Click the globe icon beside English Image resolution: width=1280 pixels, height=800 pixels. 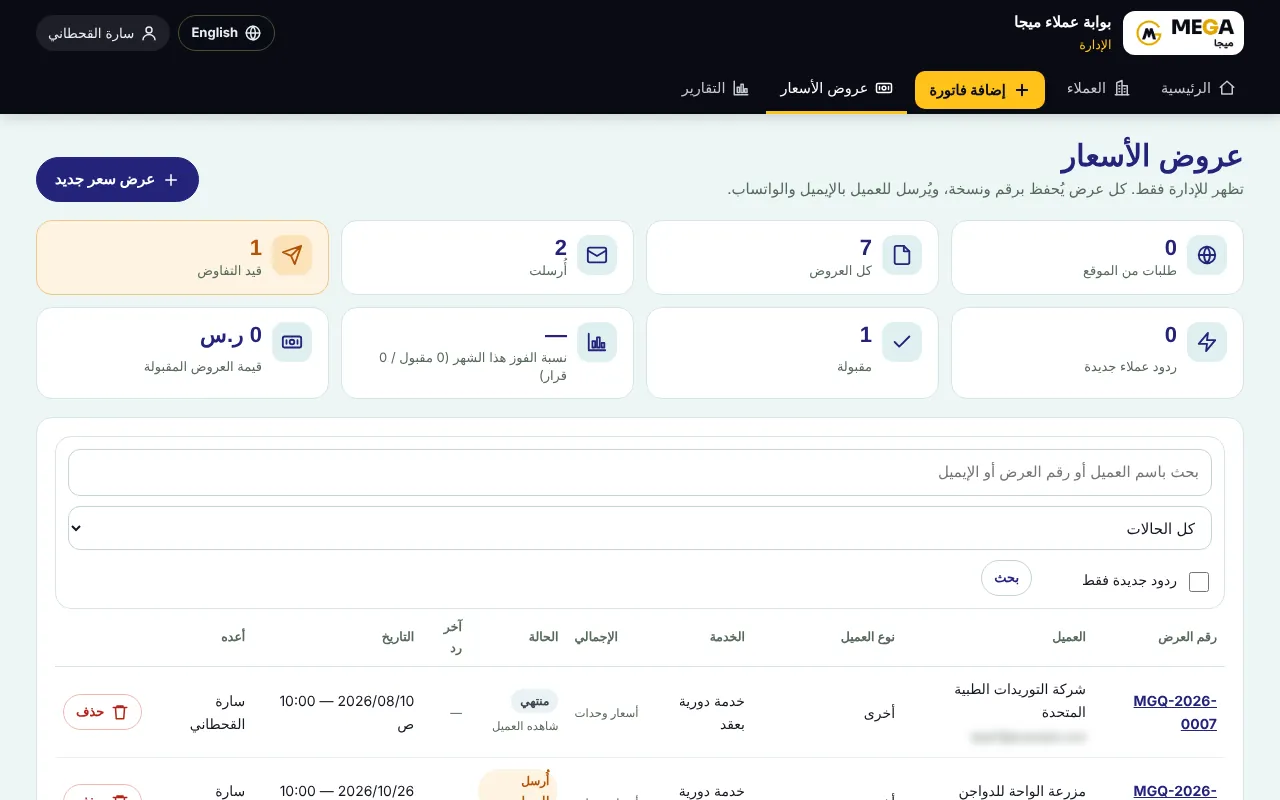[x=253, y=33]
